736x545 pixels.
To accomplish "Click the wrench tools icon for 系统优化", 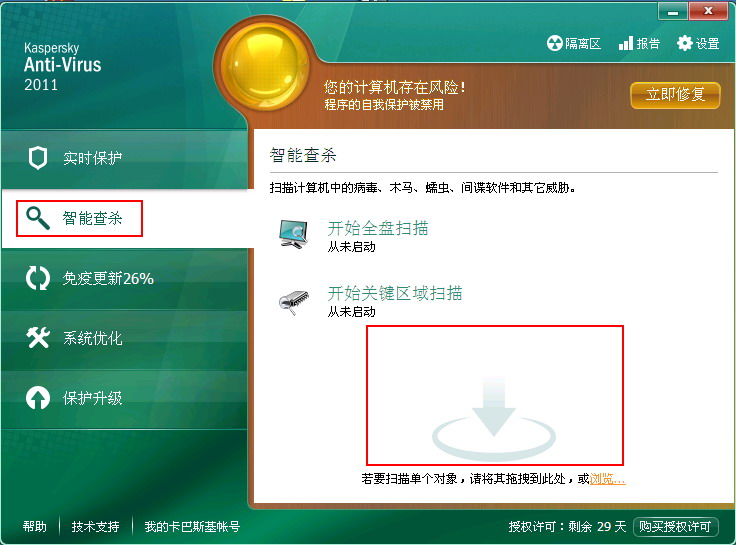I will [38, 338].
